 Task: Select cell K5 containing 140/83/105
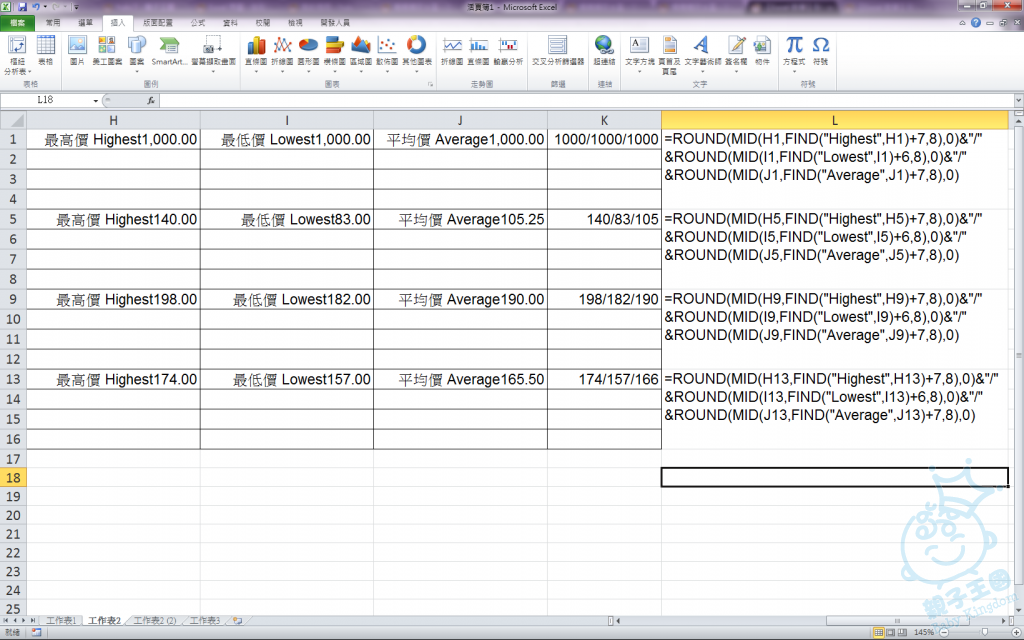(x=604, y=219)
